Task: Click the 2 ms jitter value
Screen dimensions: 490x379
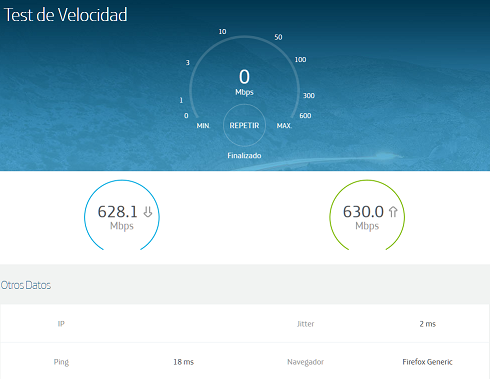Action: [427, 324]
